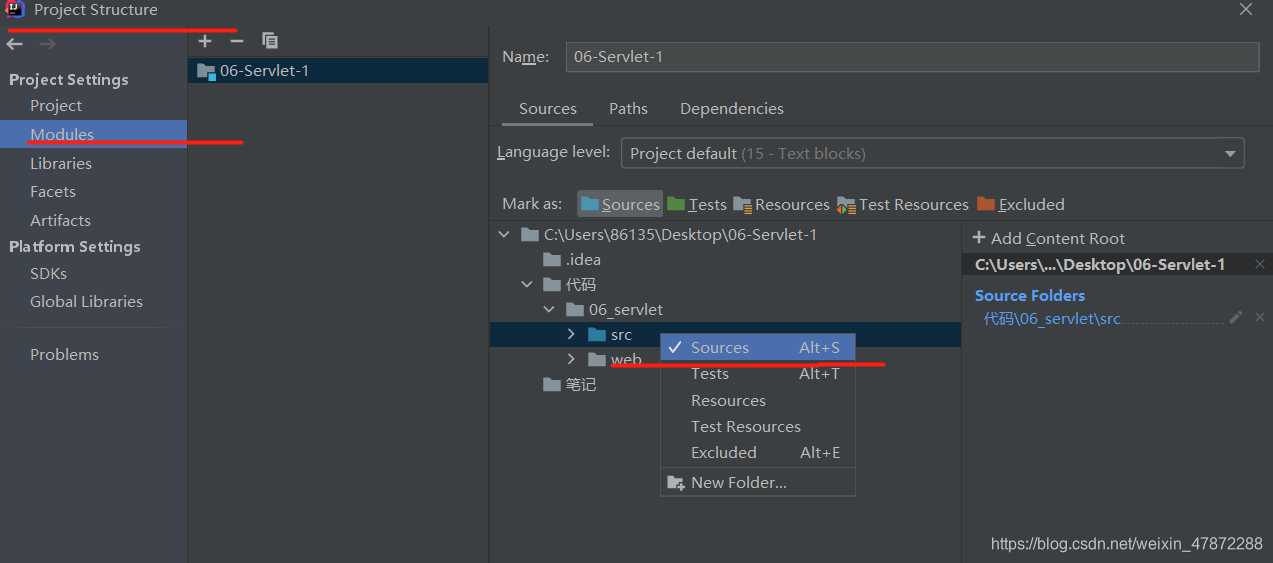Screen dimensions: 1273x563
Task: Expand the src folder node
Action: point(571,334)
